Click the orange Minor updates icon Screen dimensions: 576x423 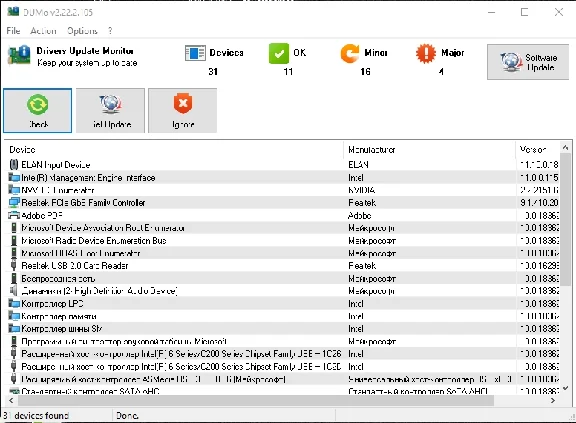[x=349, y=54]
